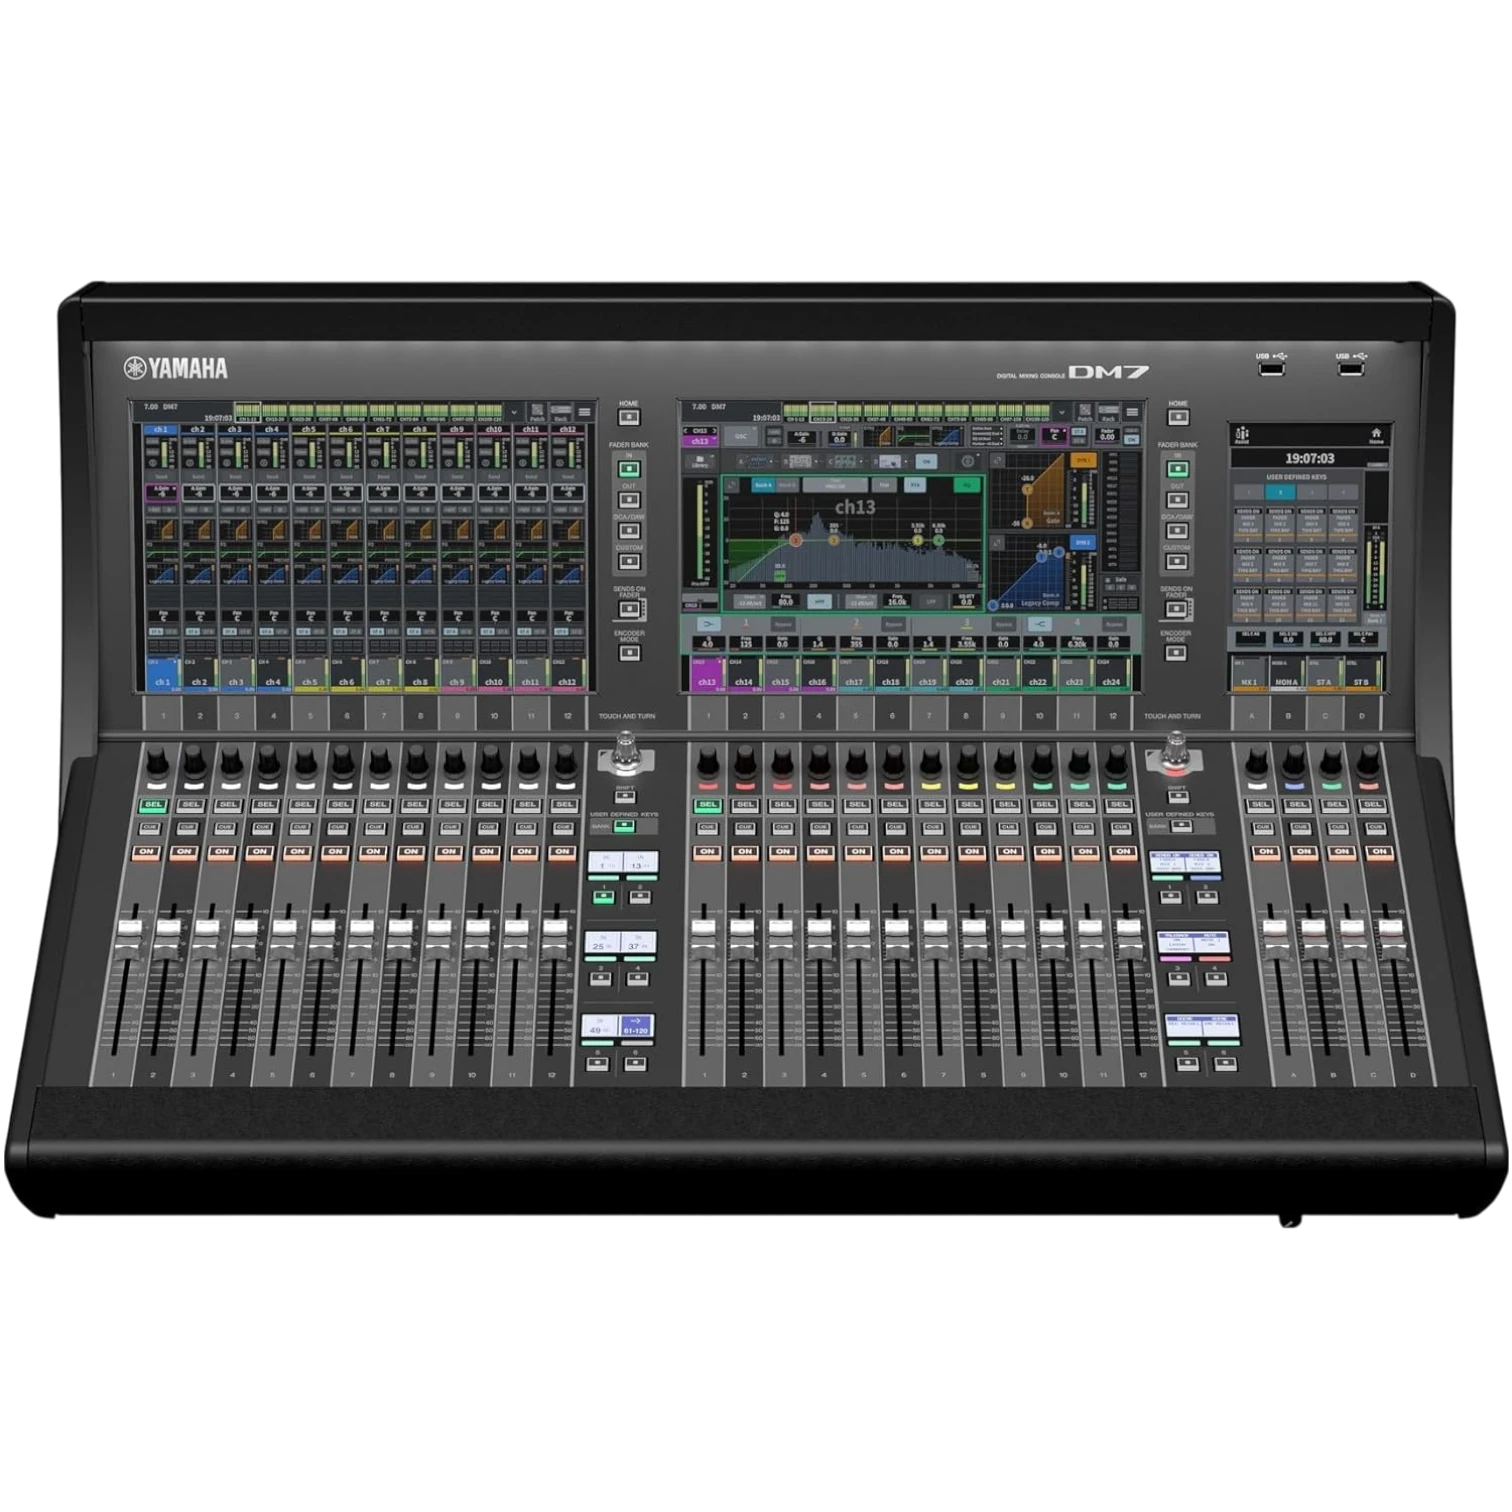Tap Home icon on the utility touchscreen
This screenshot has height=1512, width=1512.
[x=1376, y=435]
